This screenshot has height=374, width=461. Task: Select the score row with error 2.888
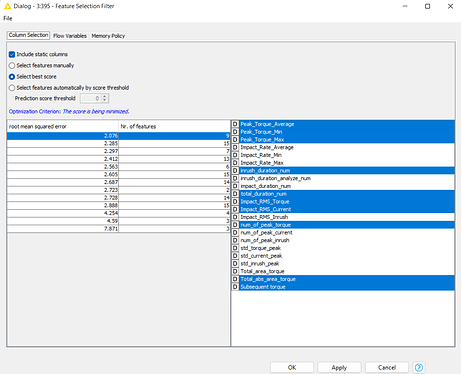118,205
